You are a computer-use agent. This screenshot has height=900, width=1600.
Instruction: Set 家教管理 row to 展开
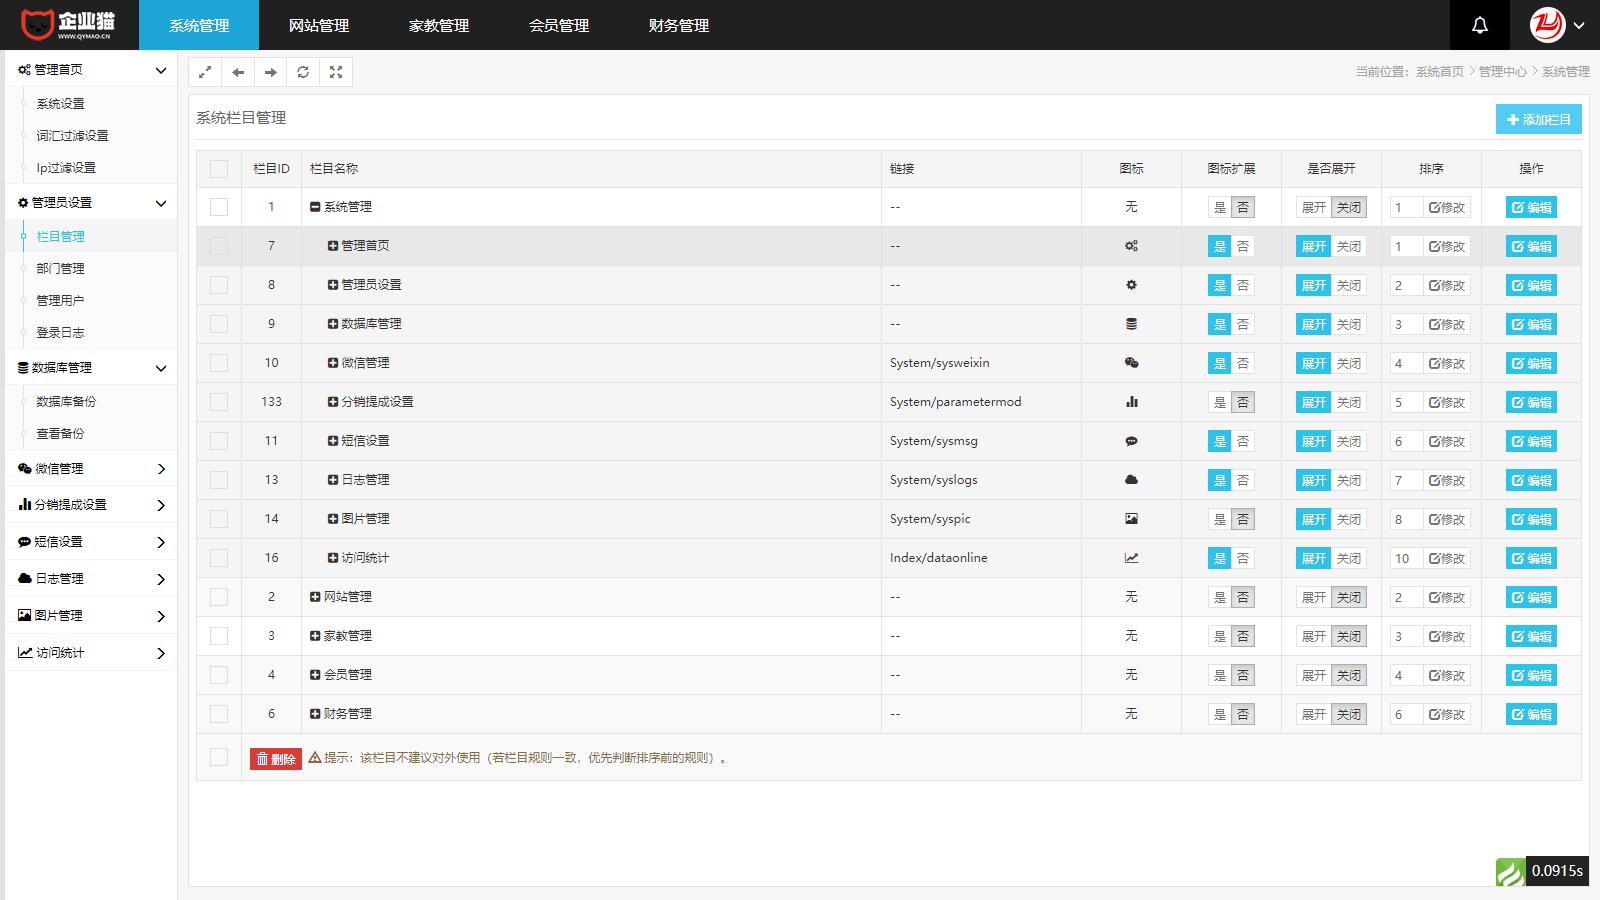[1313, 636]
